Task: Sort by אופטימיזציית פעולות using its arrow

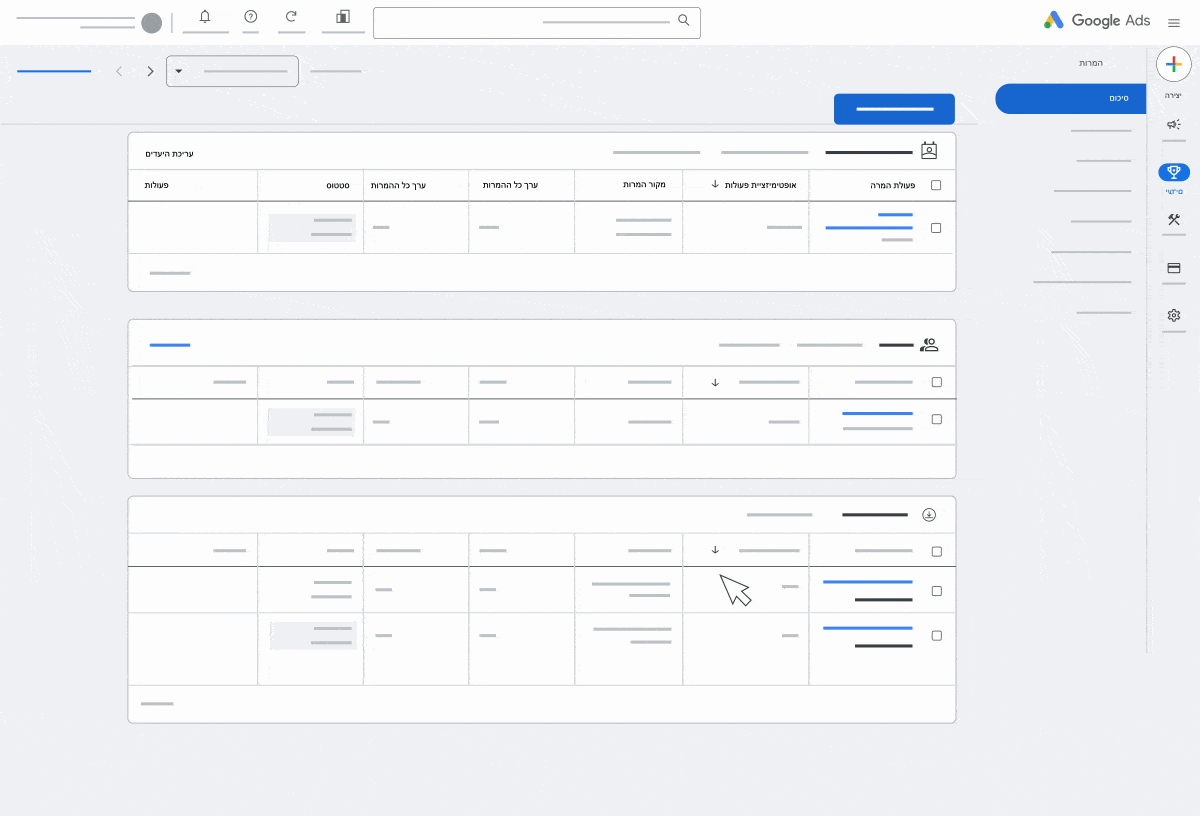Action: point(715,185)
